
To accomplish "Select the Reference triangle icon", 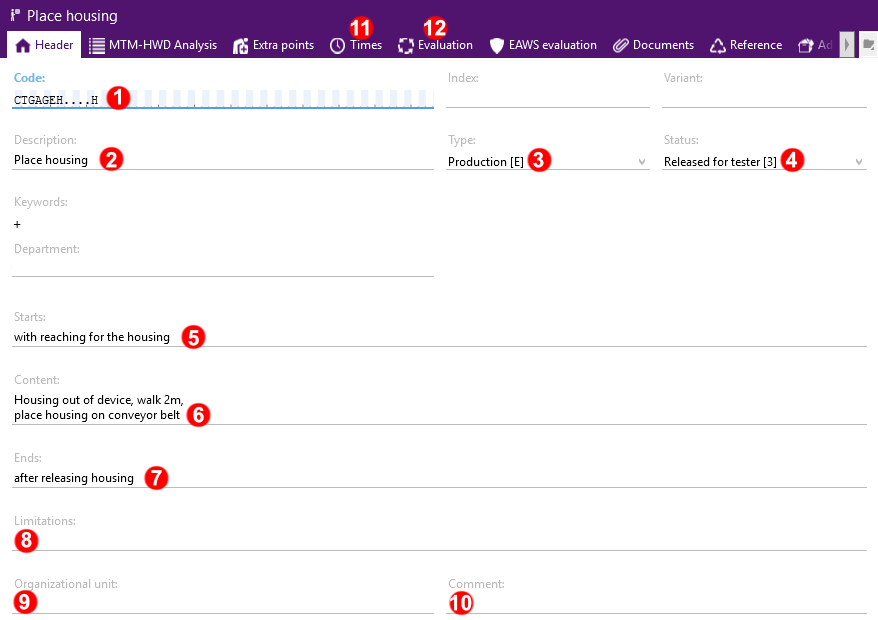I will point(718,45).
